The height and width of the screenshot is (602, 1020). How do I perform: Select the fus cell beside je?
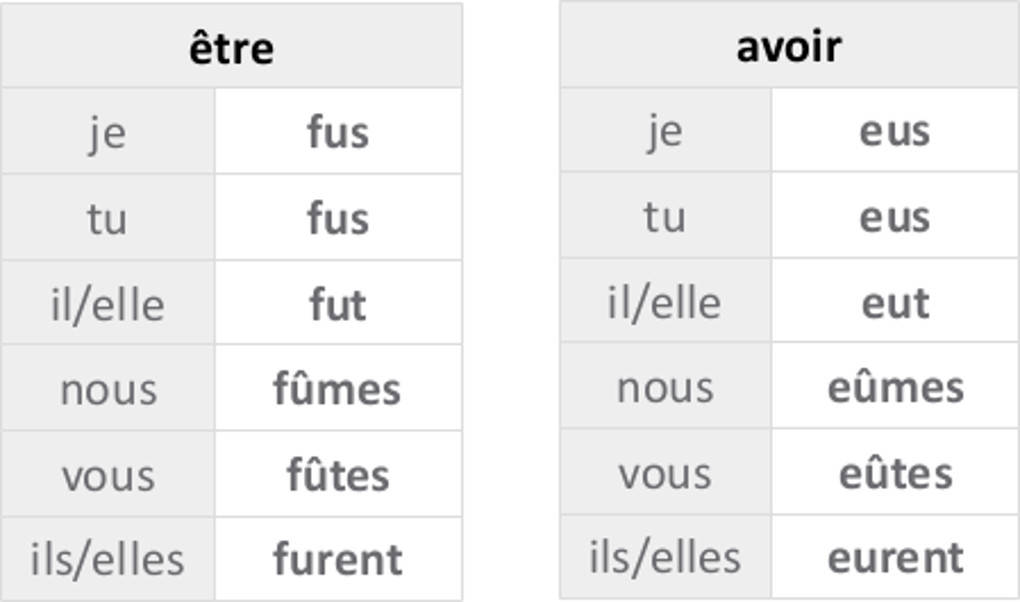pos(338,132)
